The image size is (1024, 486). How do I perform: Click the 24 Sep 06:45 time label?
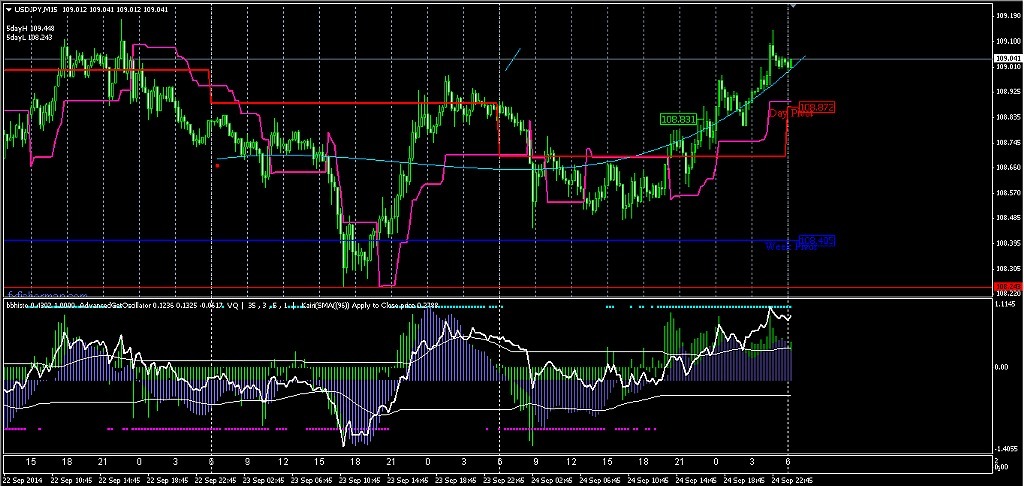coord(601,479)
